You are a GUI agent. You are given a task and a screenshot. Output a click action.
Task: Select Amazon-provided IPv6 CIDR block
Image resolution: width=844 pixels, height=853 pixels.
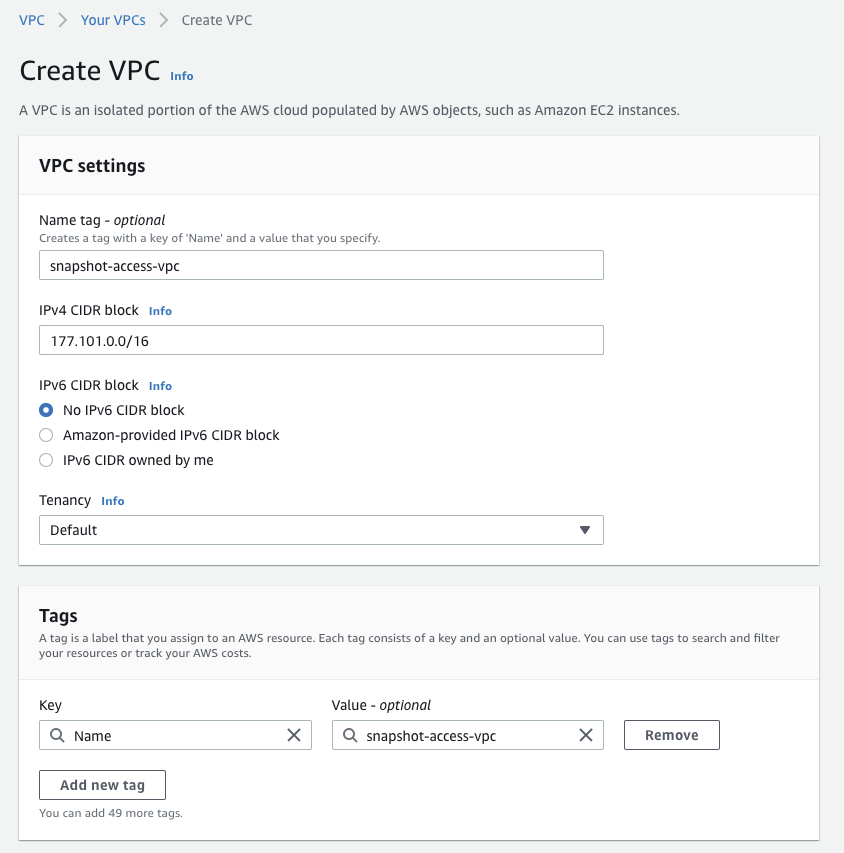44,435
